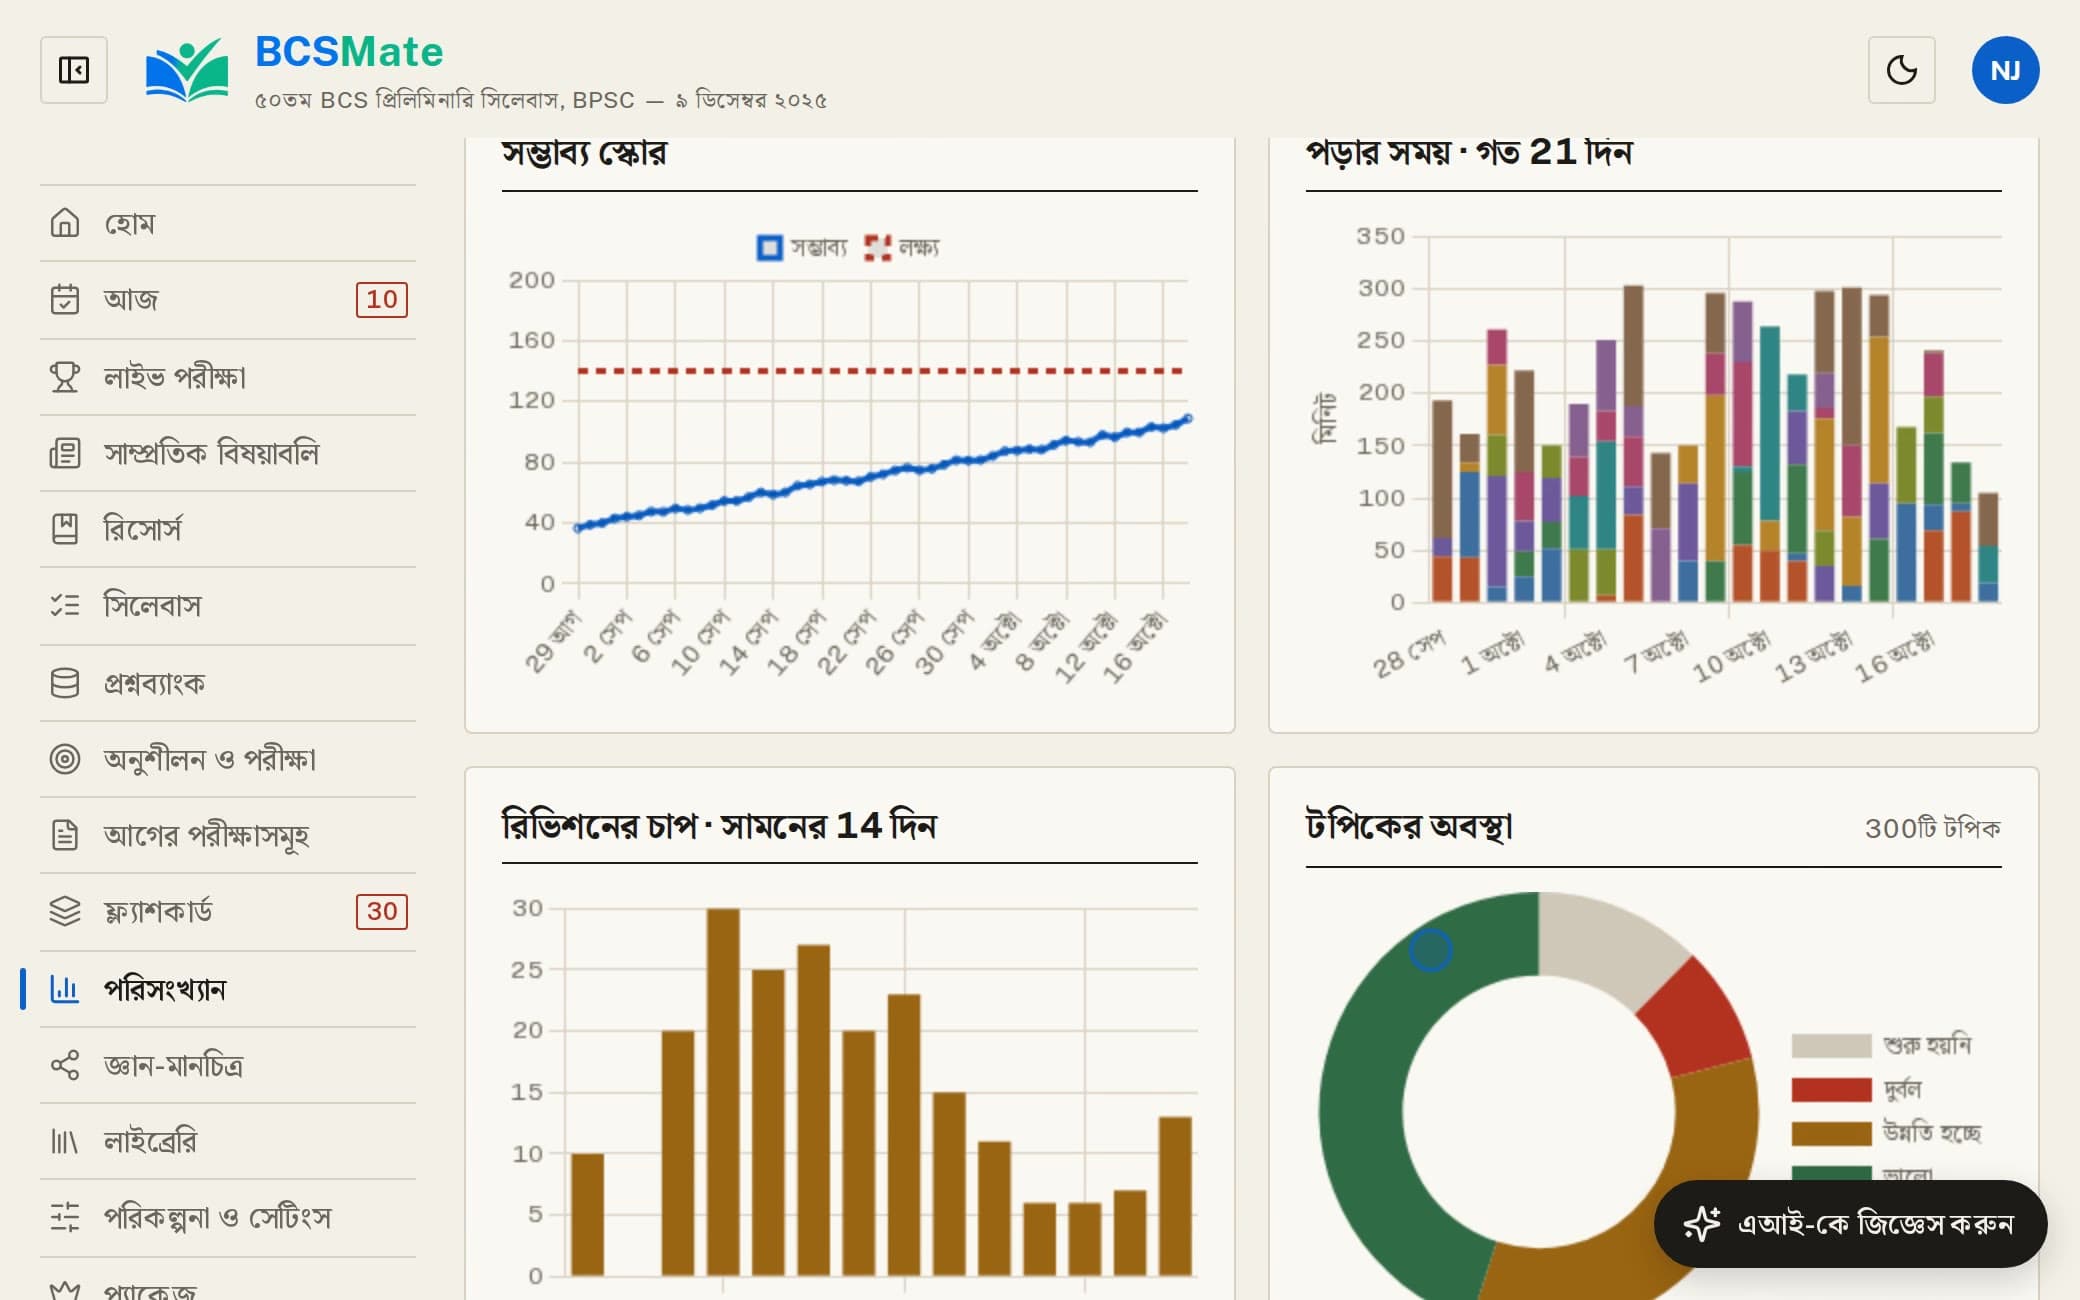Screen dimensions: 2080x1300
Task: Click the 10 badge next to আজ
Action: 382,299
